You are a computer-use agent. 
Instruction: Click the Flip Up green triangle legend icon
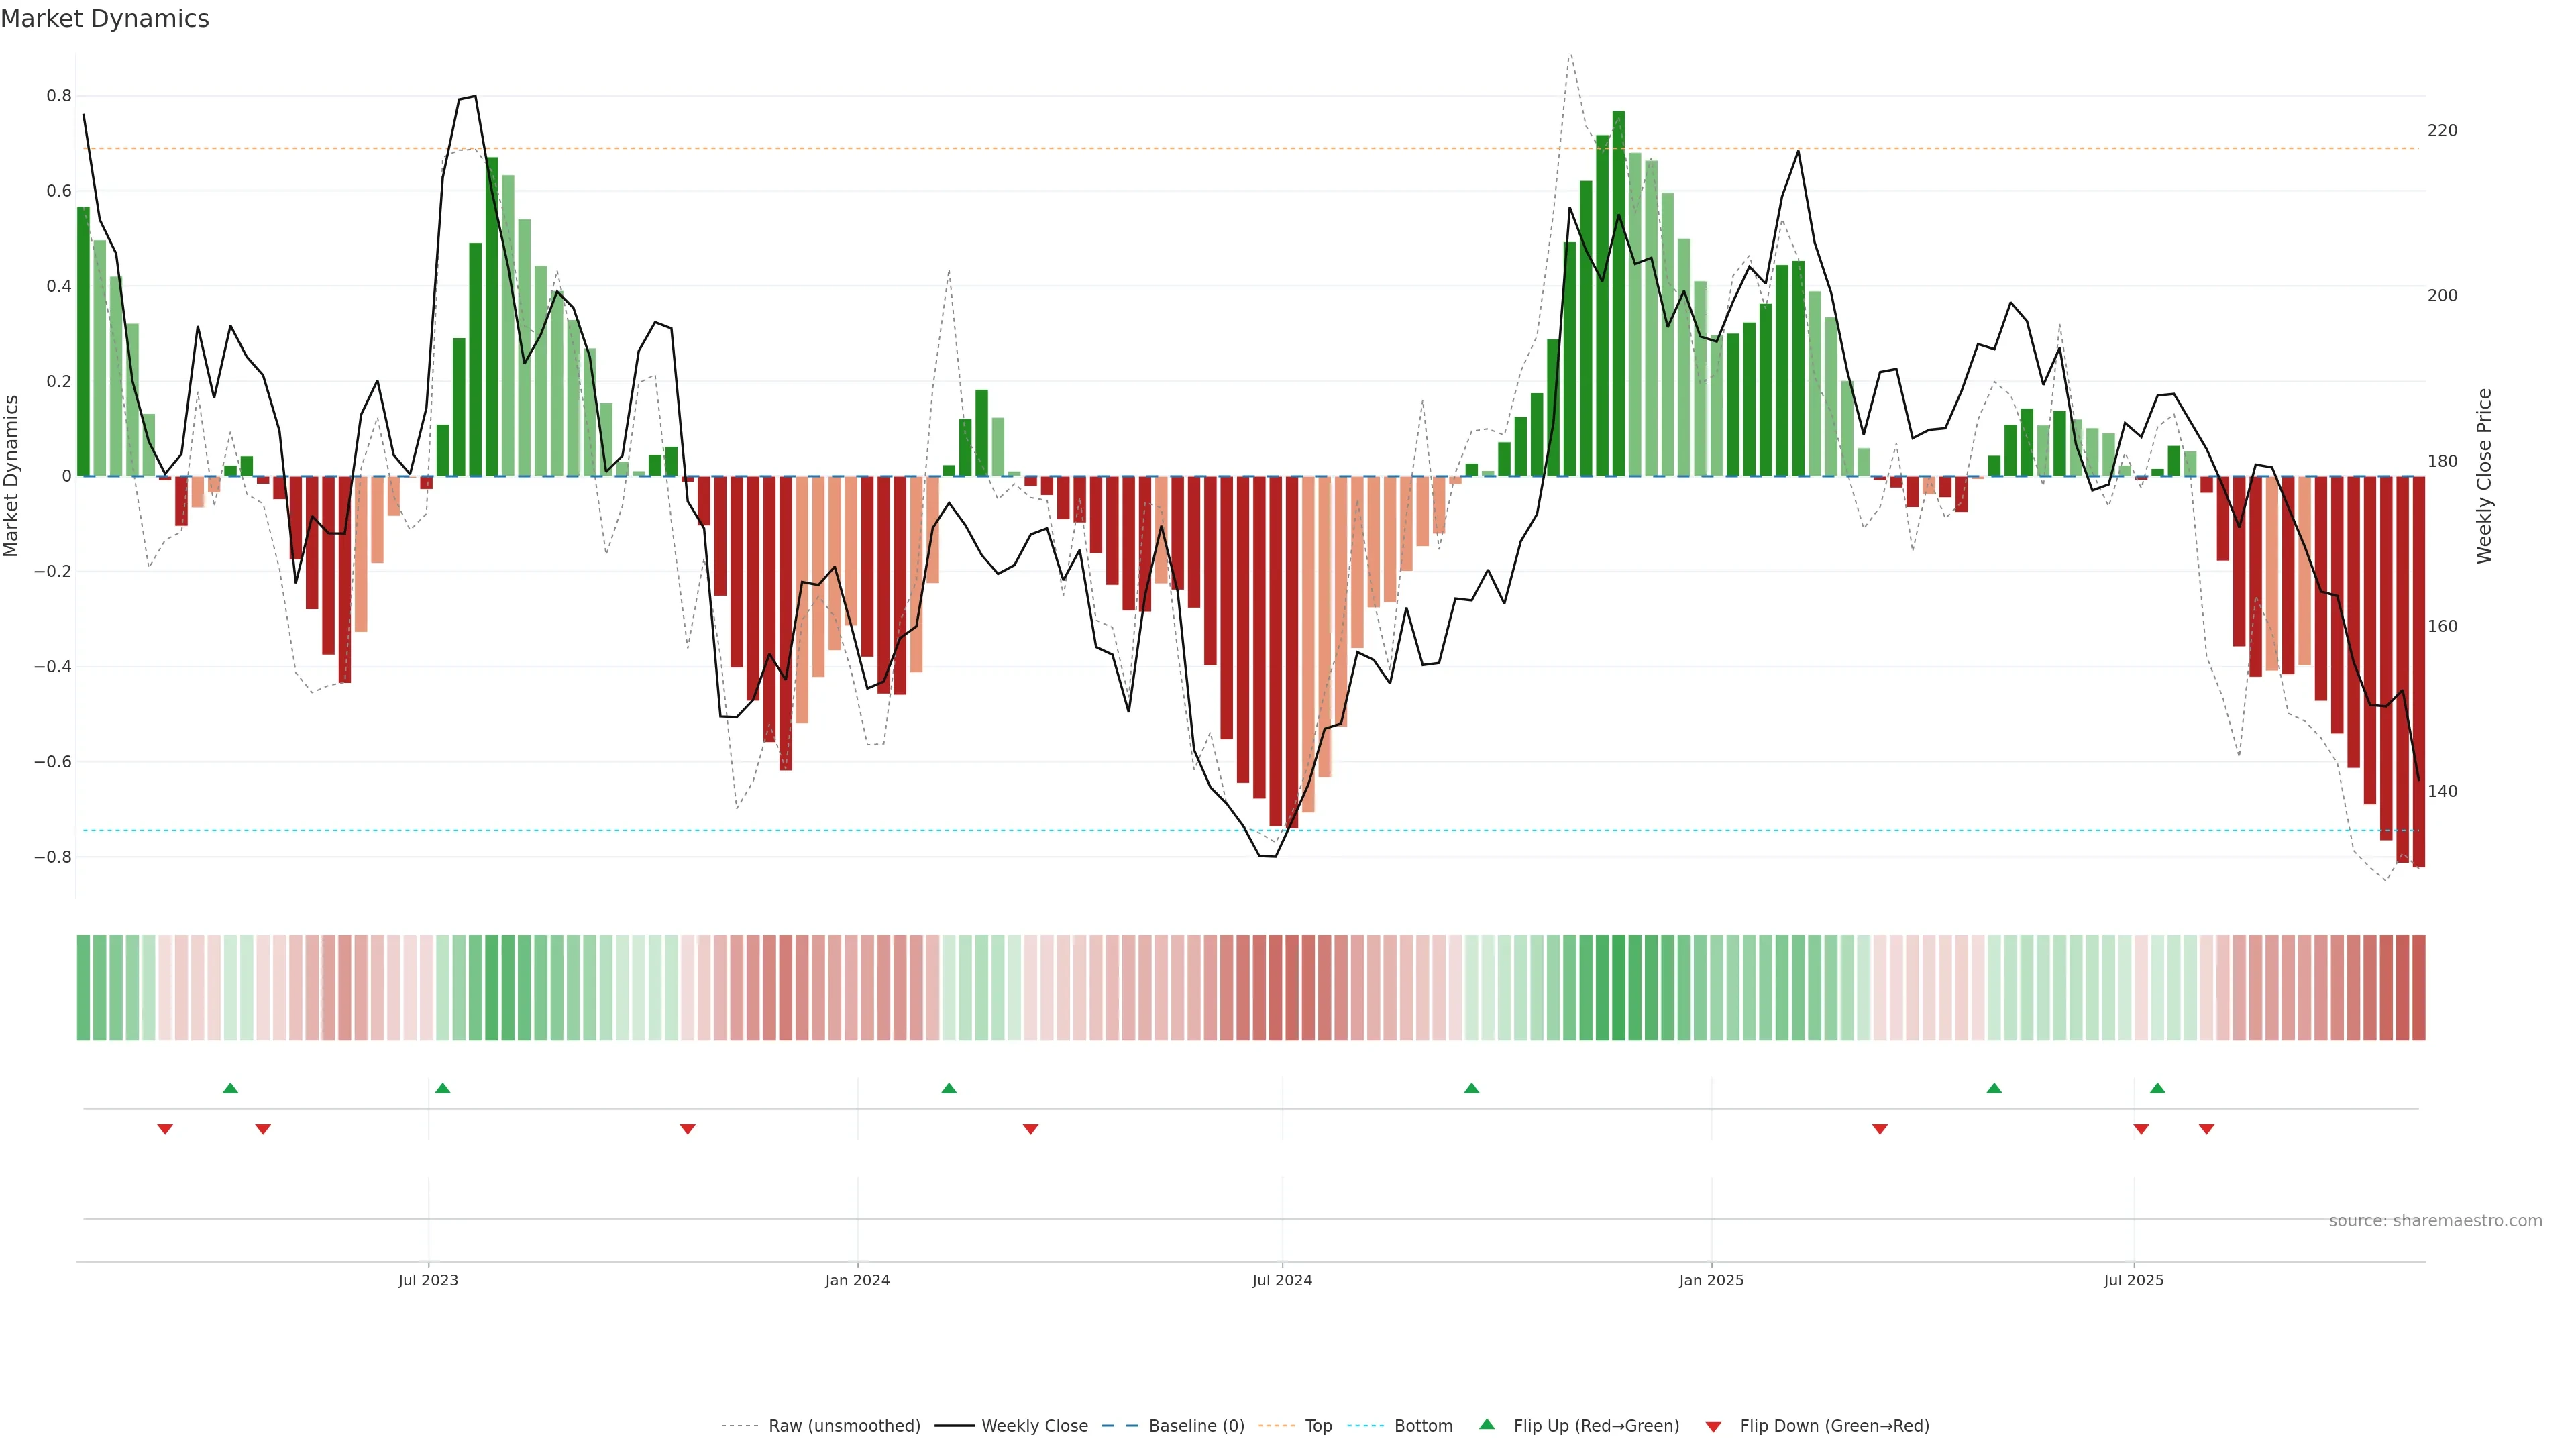1487,1424
